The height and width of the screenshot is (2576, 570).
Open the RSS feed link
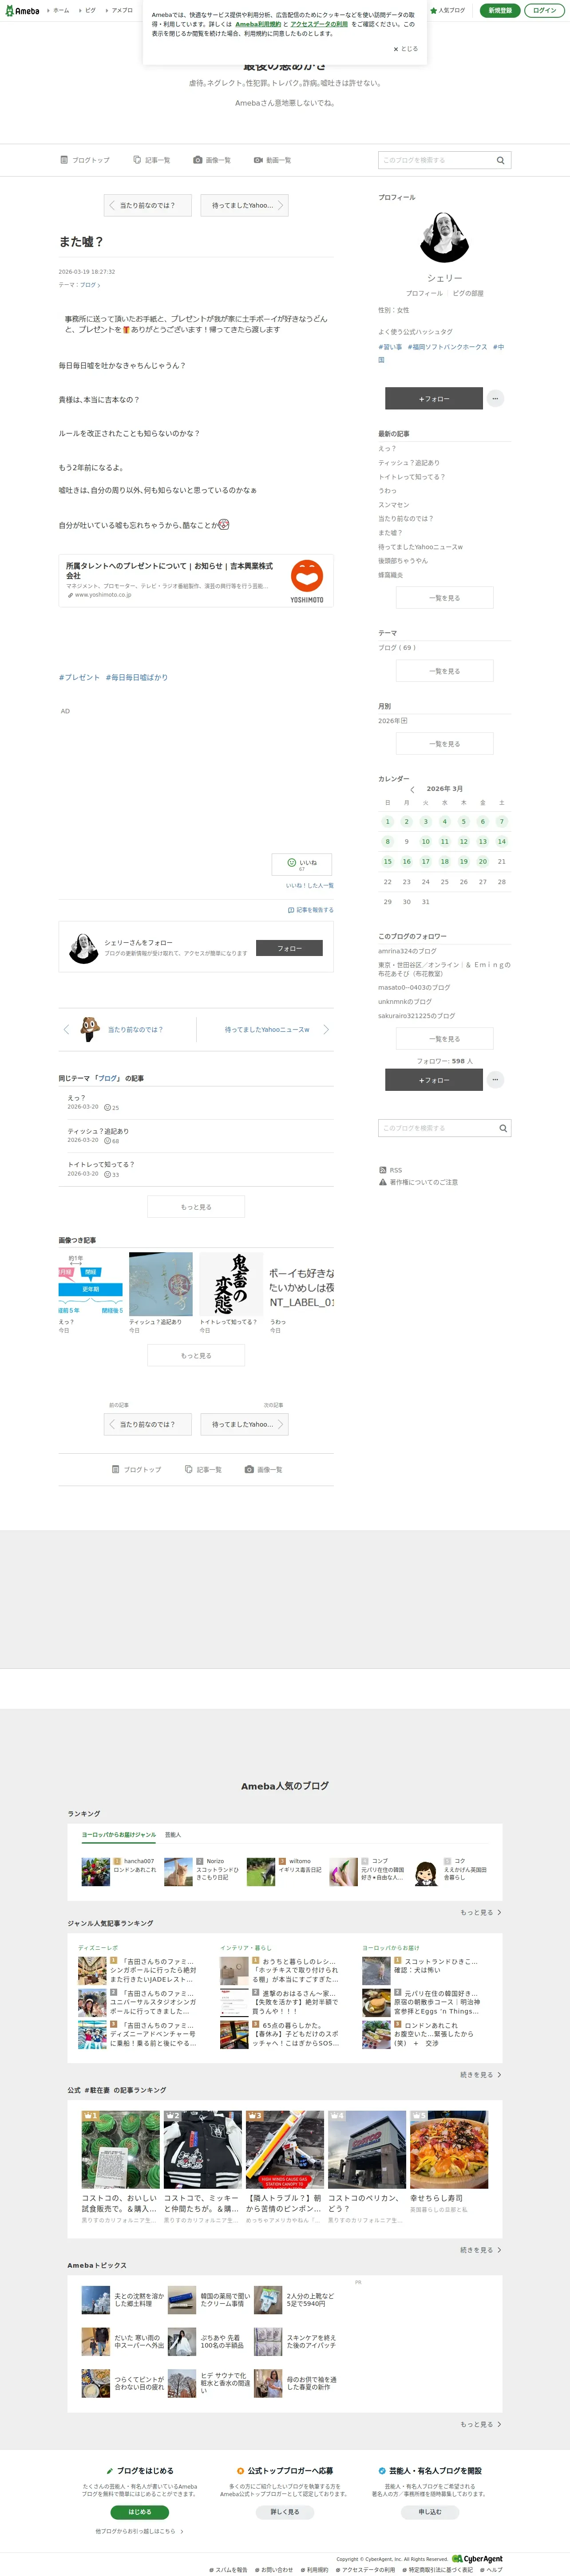coord(390,1169)
